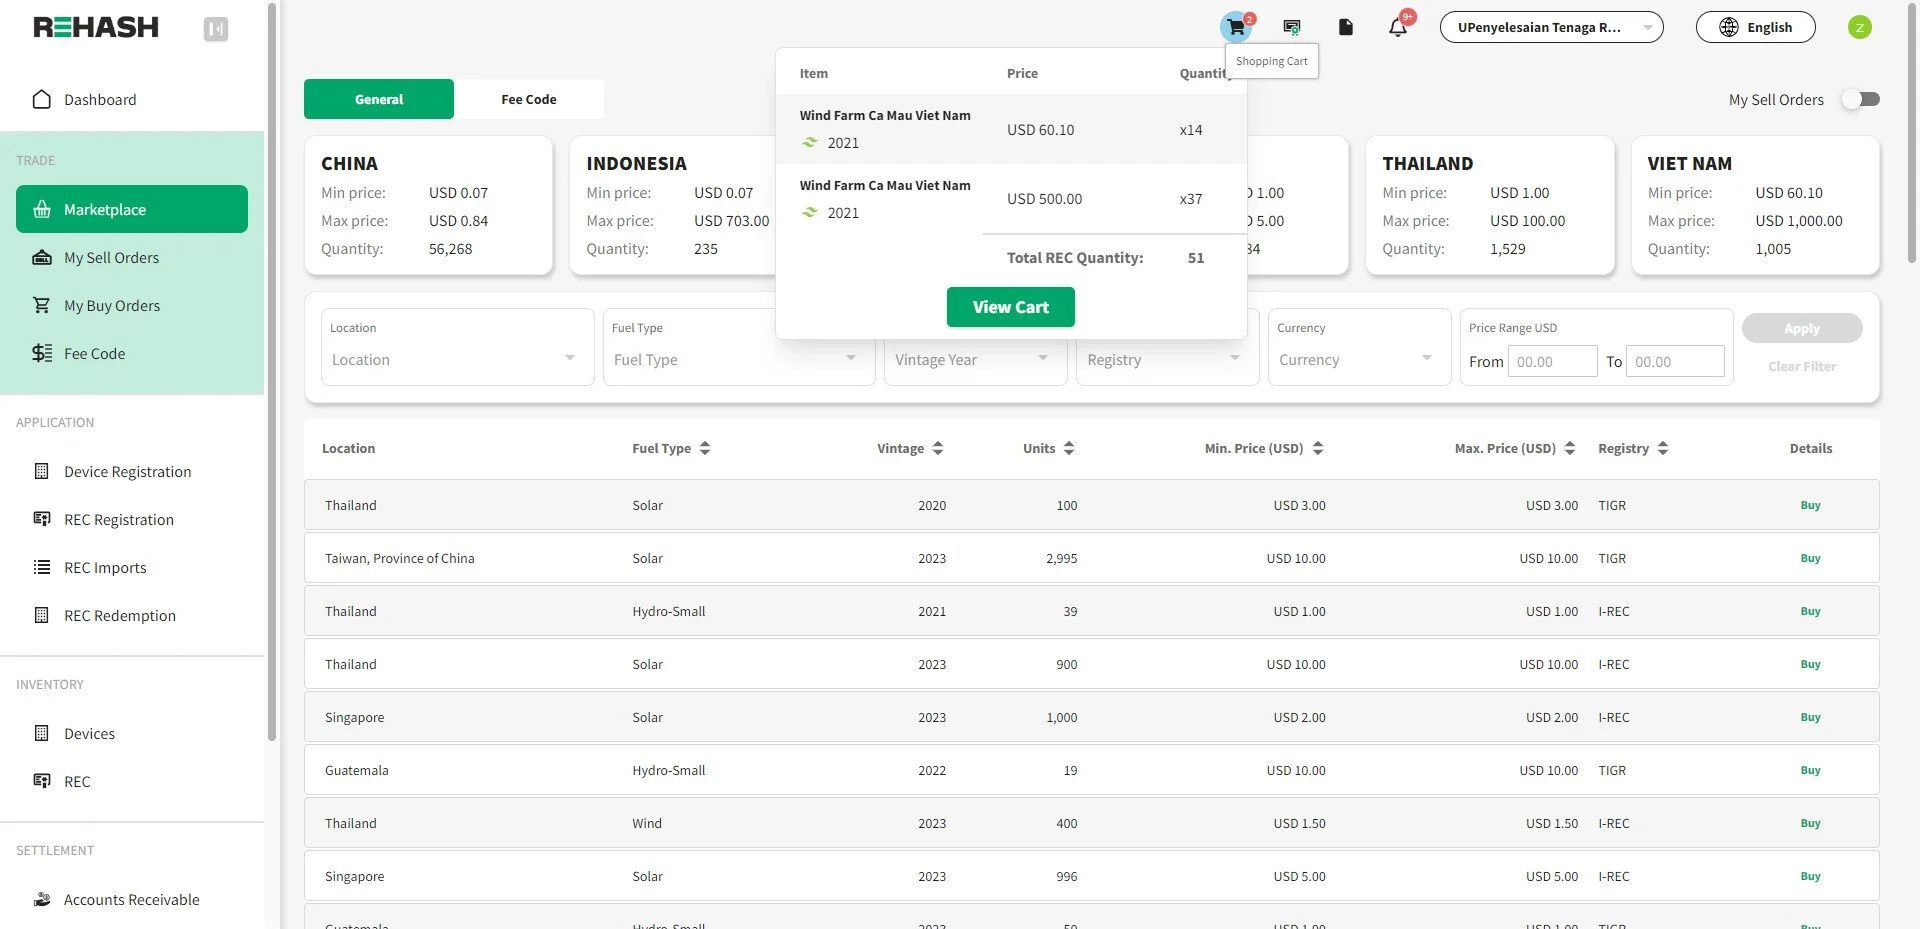The image size is (1920, 929).
Task: Click the Apply filter button
Action: [1802, 328]
